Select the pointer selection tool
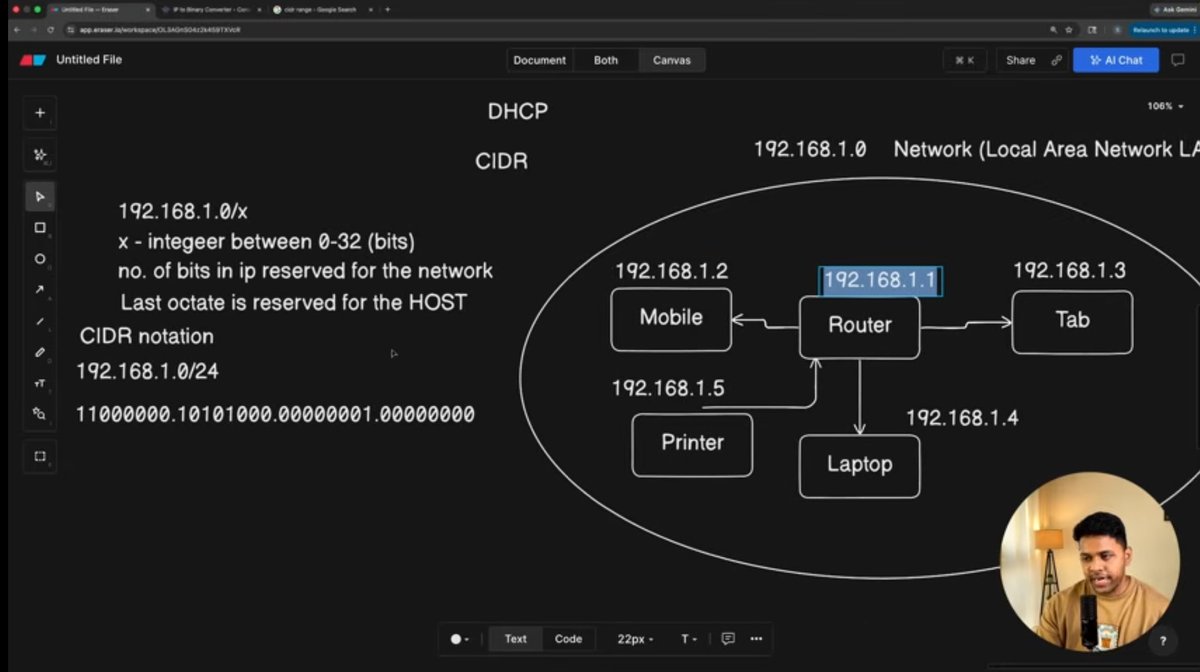The height and width of the screenshot is (672, 1200). coord(40,196)
